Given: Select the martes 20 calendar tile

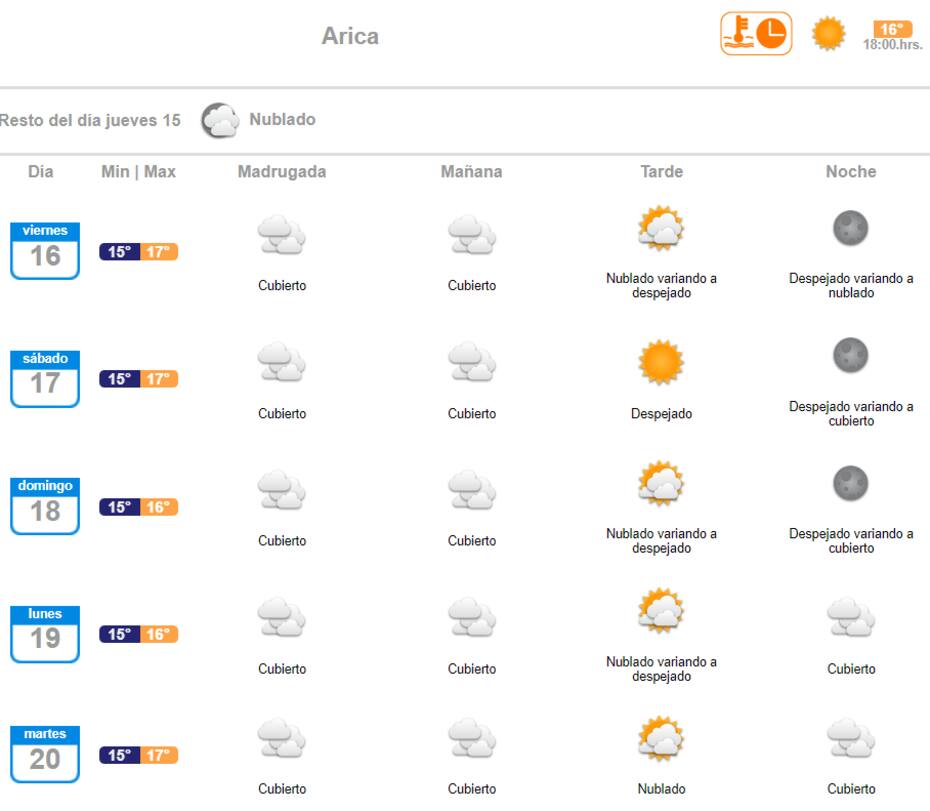Looking at the screenshot, I should [x=45, y=754].
